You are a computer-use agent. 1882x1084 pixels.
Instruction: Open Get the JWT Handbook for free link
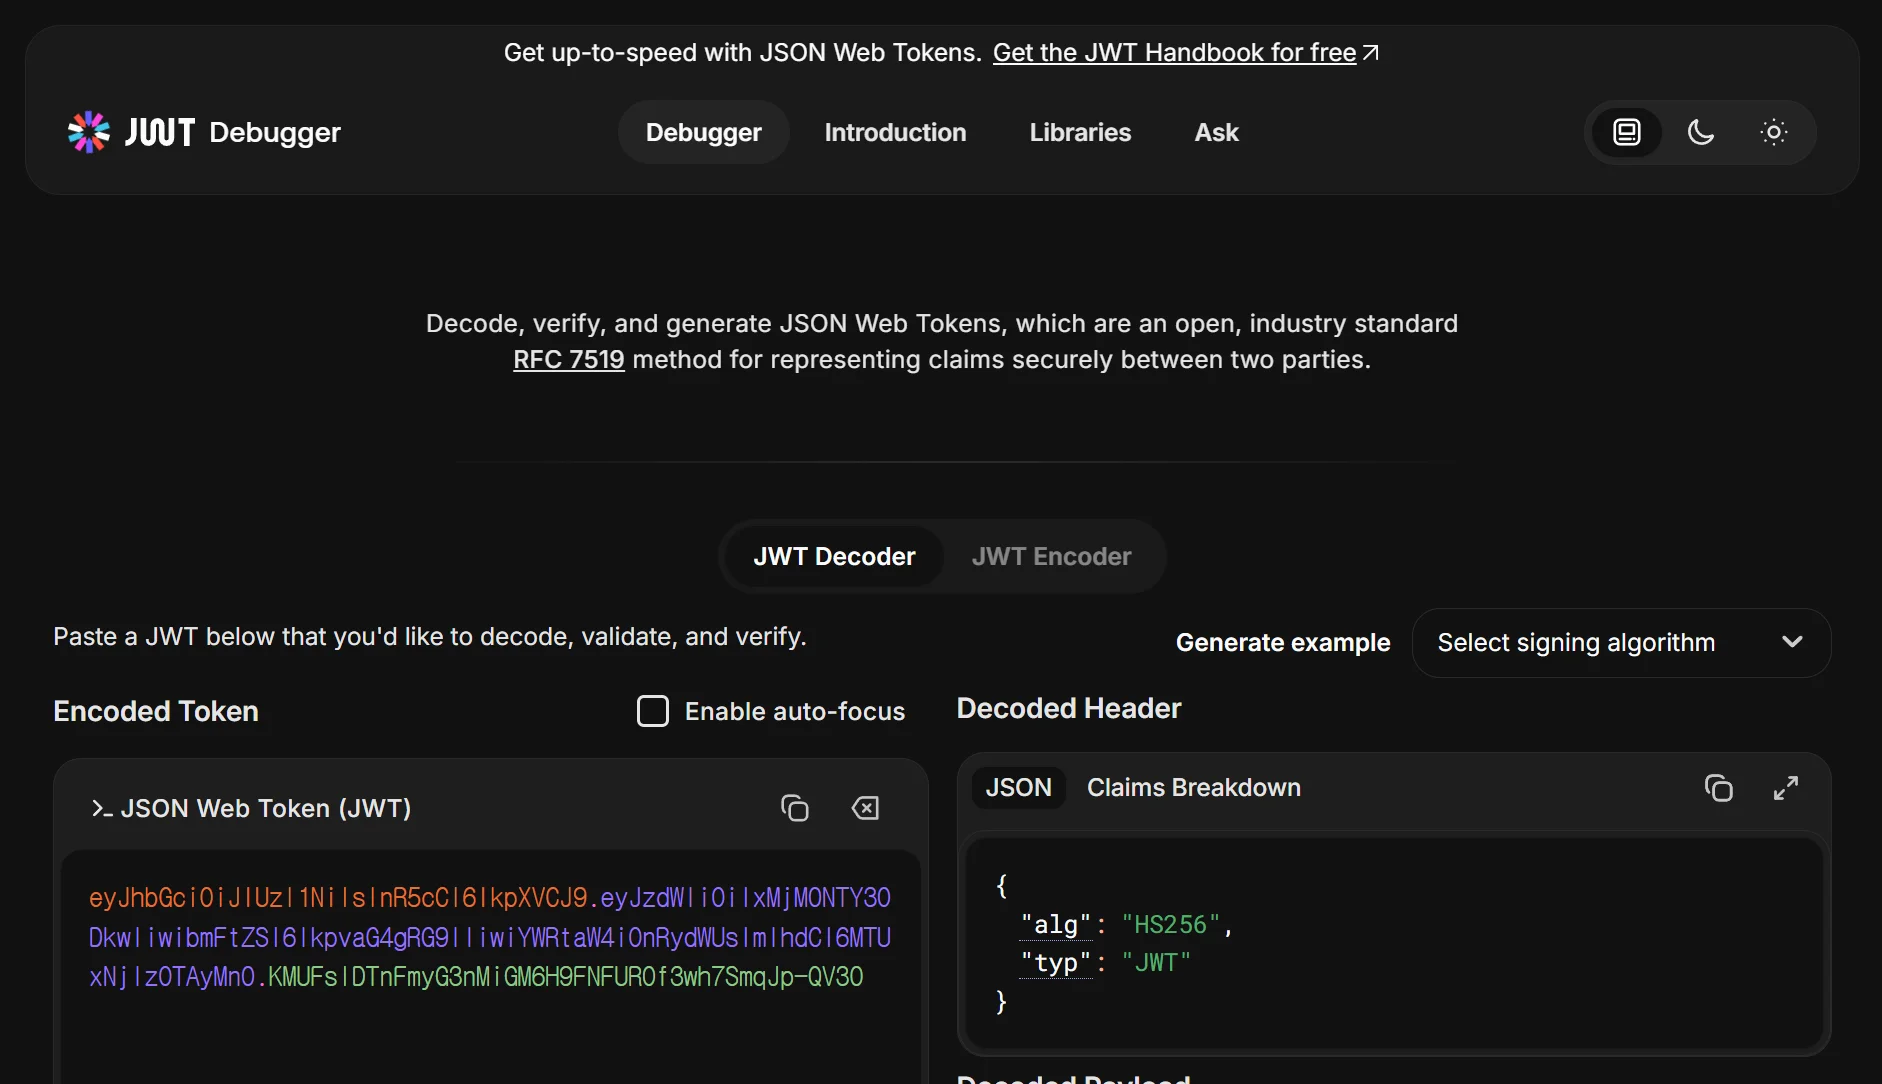click(x=1174, y=52)
